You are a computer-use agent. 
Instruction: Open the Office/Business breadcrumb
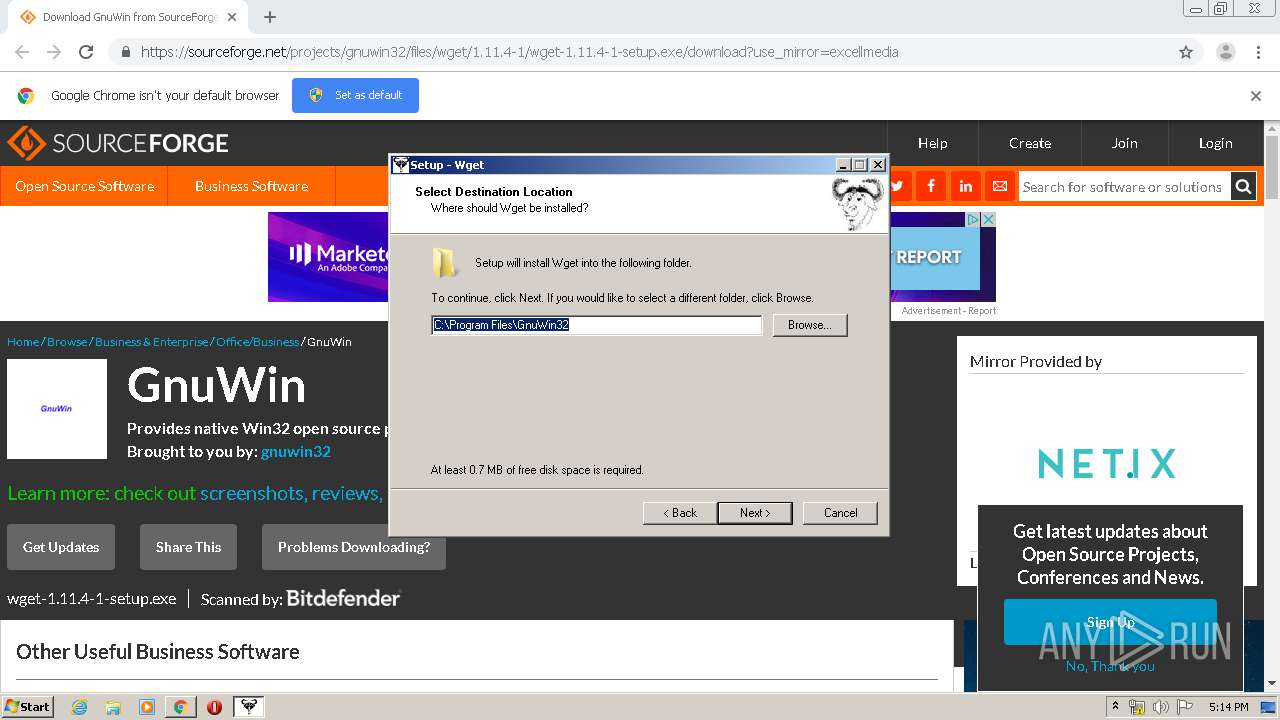(x=257, y=342)
